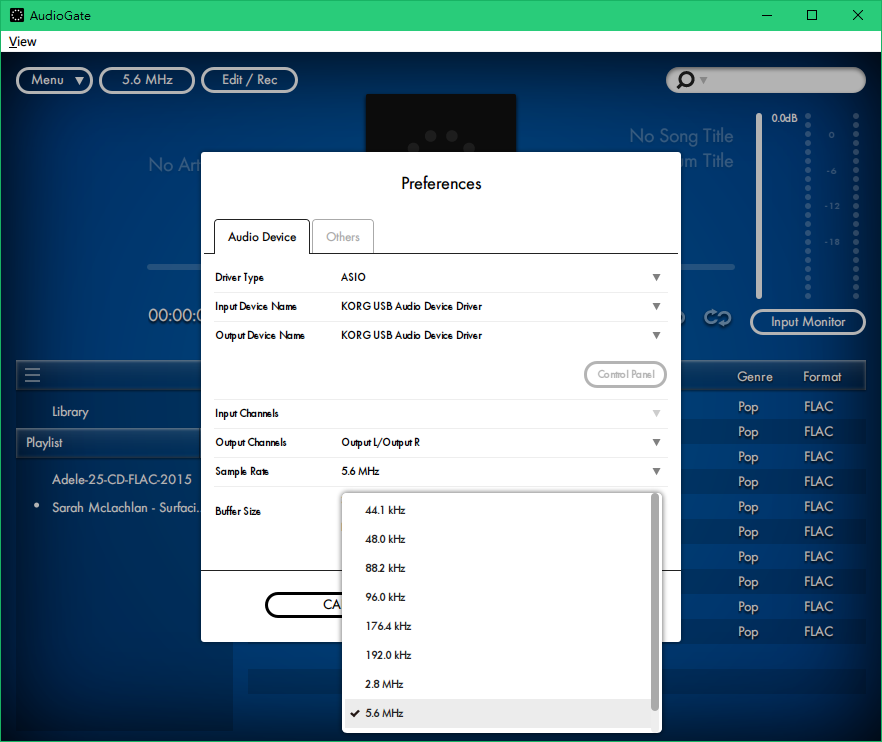The image size is (882, 742).
Task: Click the ASIO driver type value
Action: coord(353,277)
